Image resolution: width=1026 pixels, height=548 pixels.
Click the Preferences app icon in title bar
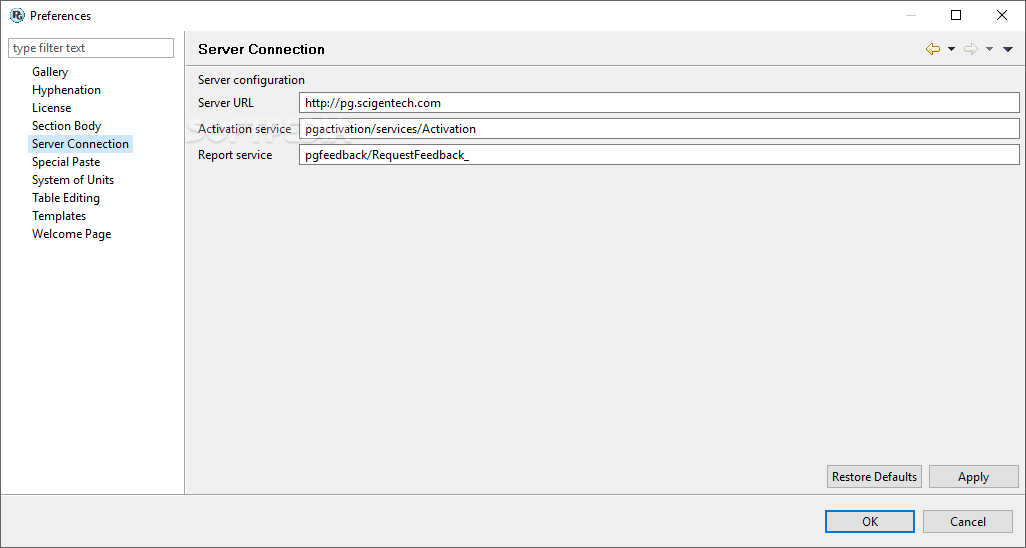pyautogui.click(x=17, y=15)
